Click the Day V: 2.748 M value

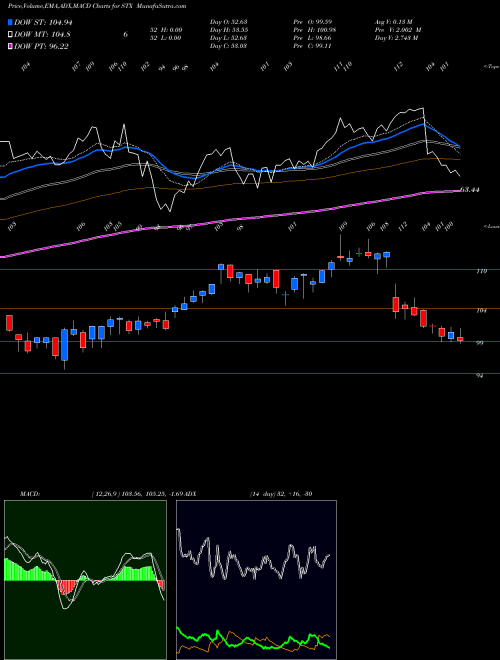click(x=396, y=38)
